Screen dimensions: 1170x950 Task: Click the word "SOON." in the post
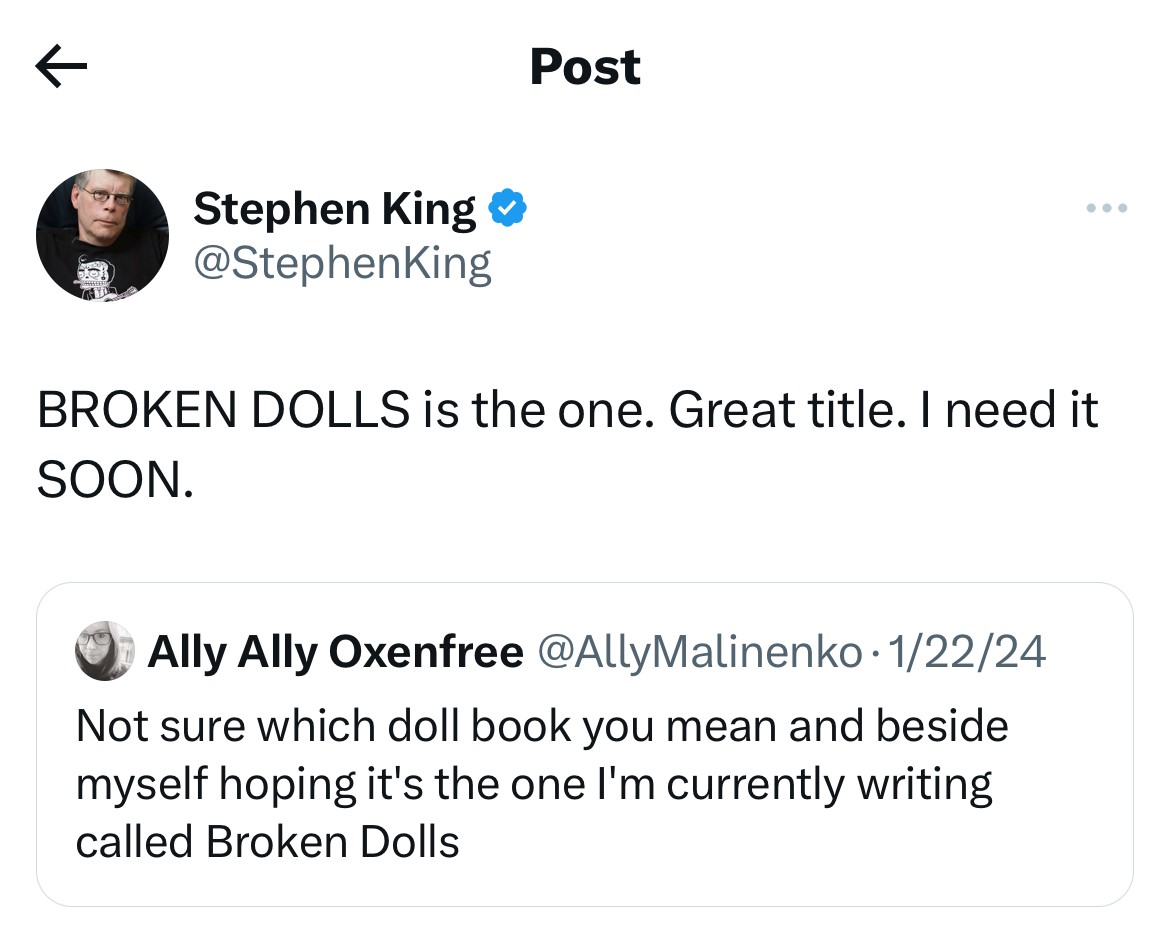coord(114,482)
